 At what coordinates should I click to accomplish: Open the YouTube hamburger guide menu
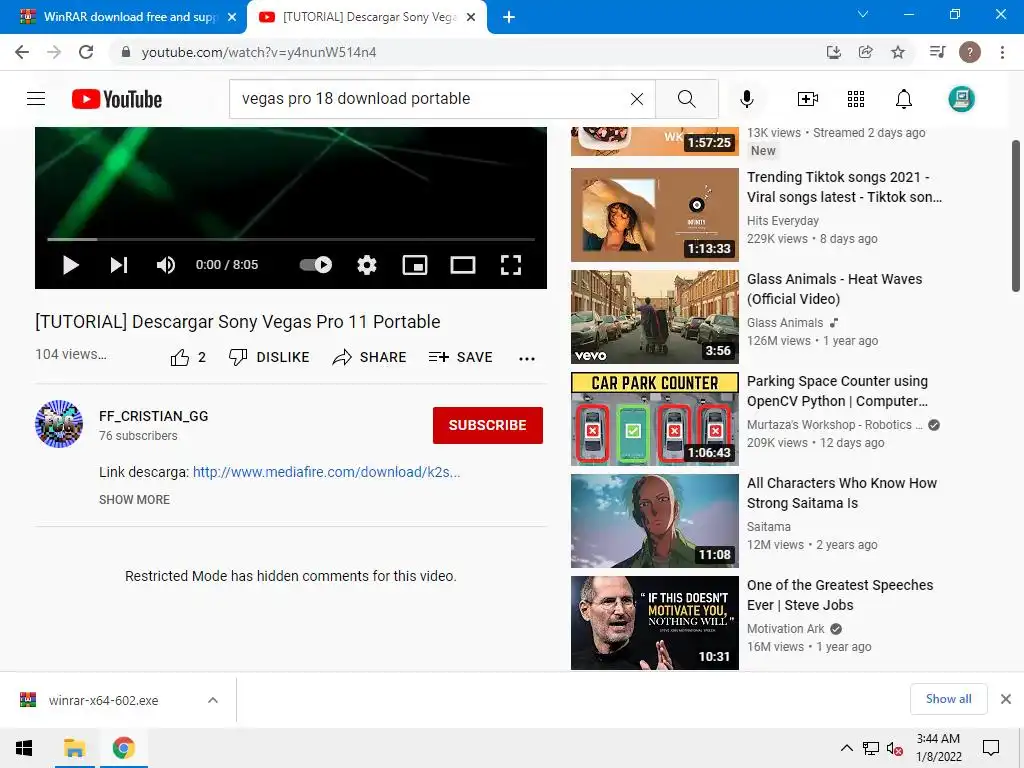point(36,99)
